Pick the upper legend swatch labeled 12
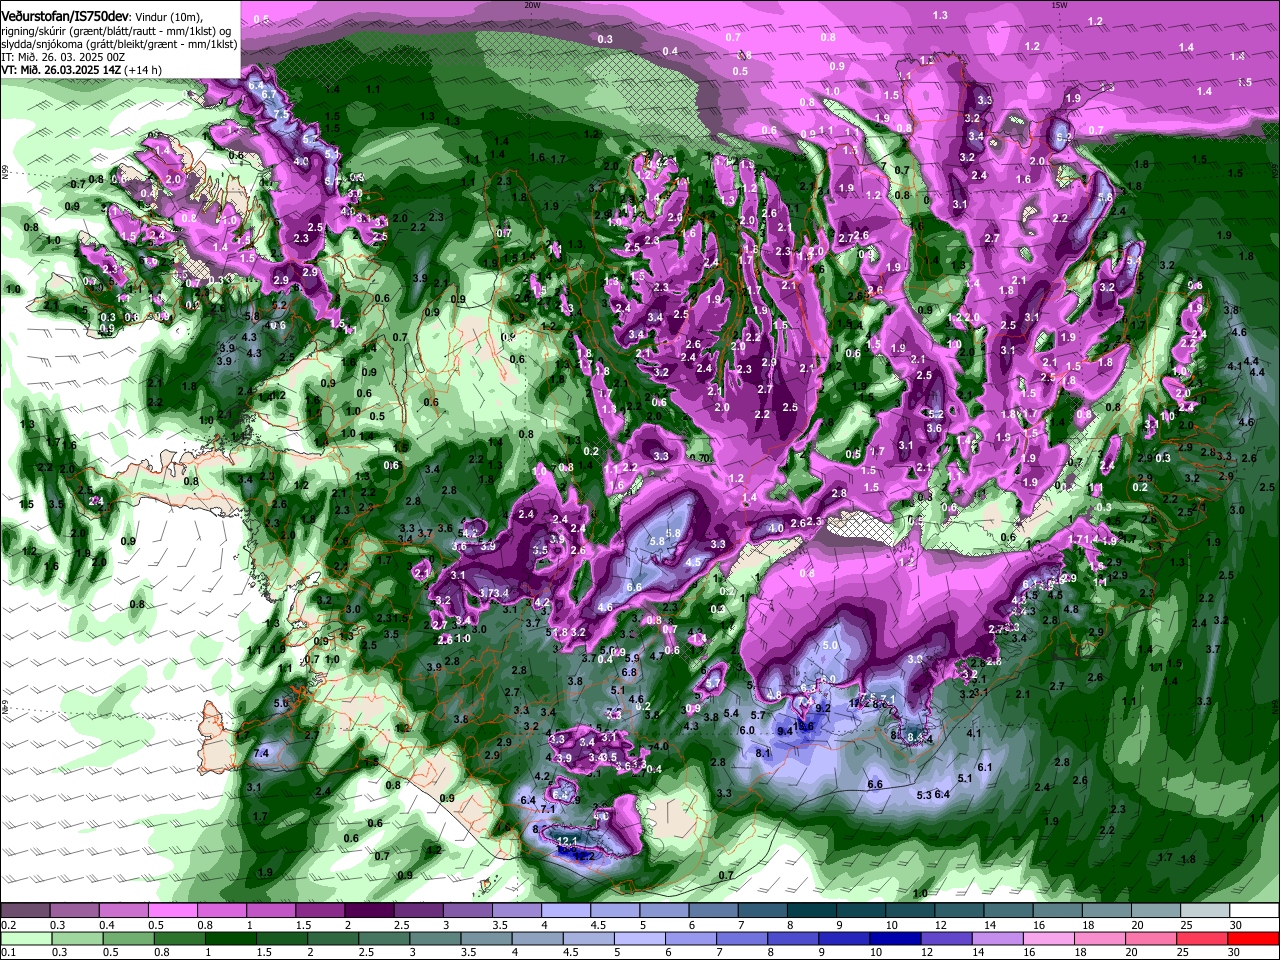Image resolution: width=1280 pixels, height=960 pixels. (x=959, y=910)
